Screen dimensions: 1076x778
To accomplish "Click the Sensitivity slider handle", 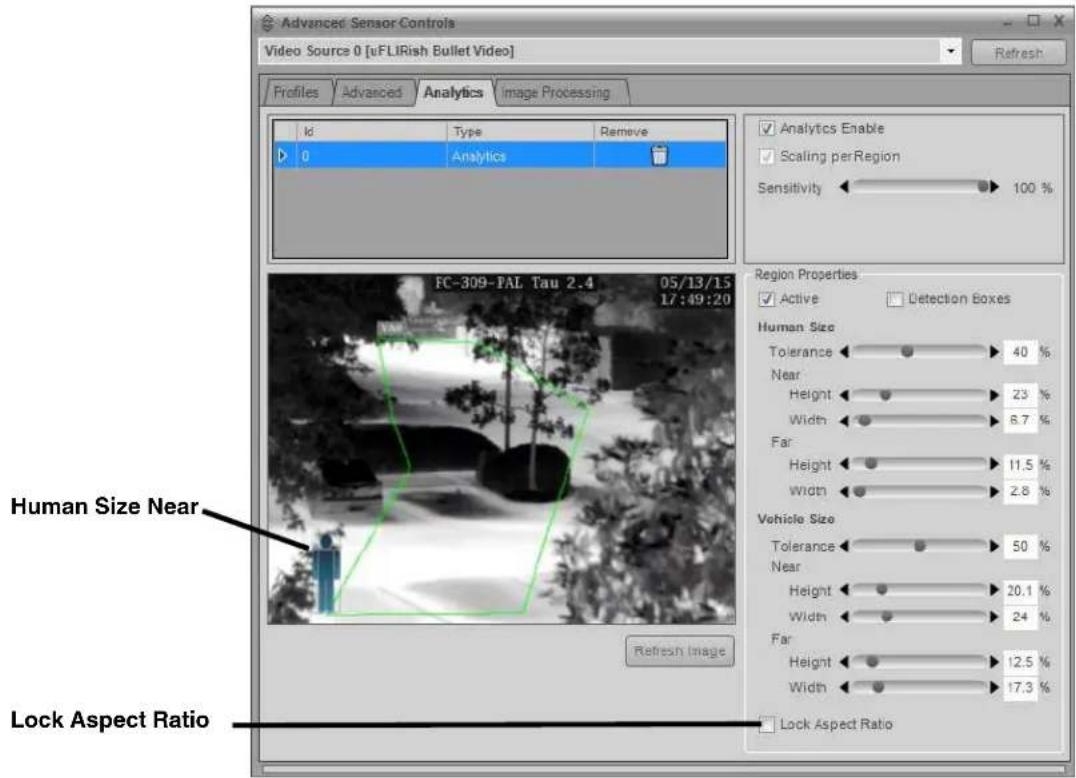I will tap(983, 187).
